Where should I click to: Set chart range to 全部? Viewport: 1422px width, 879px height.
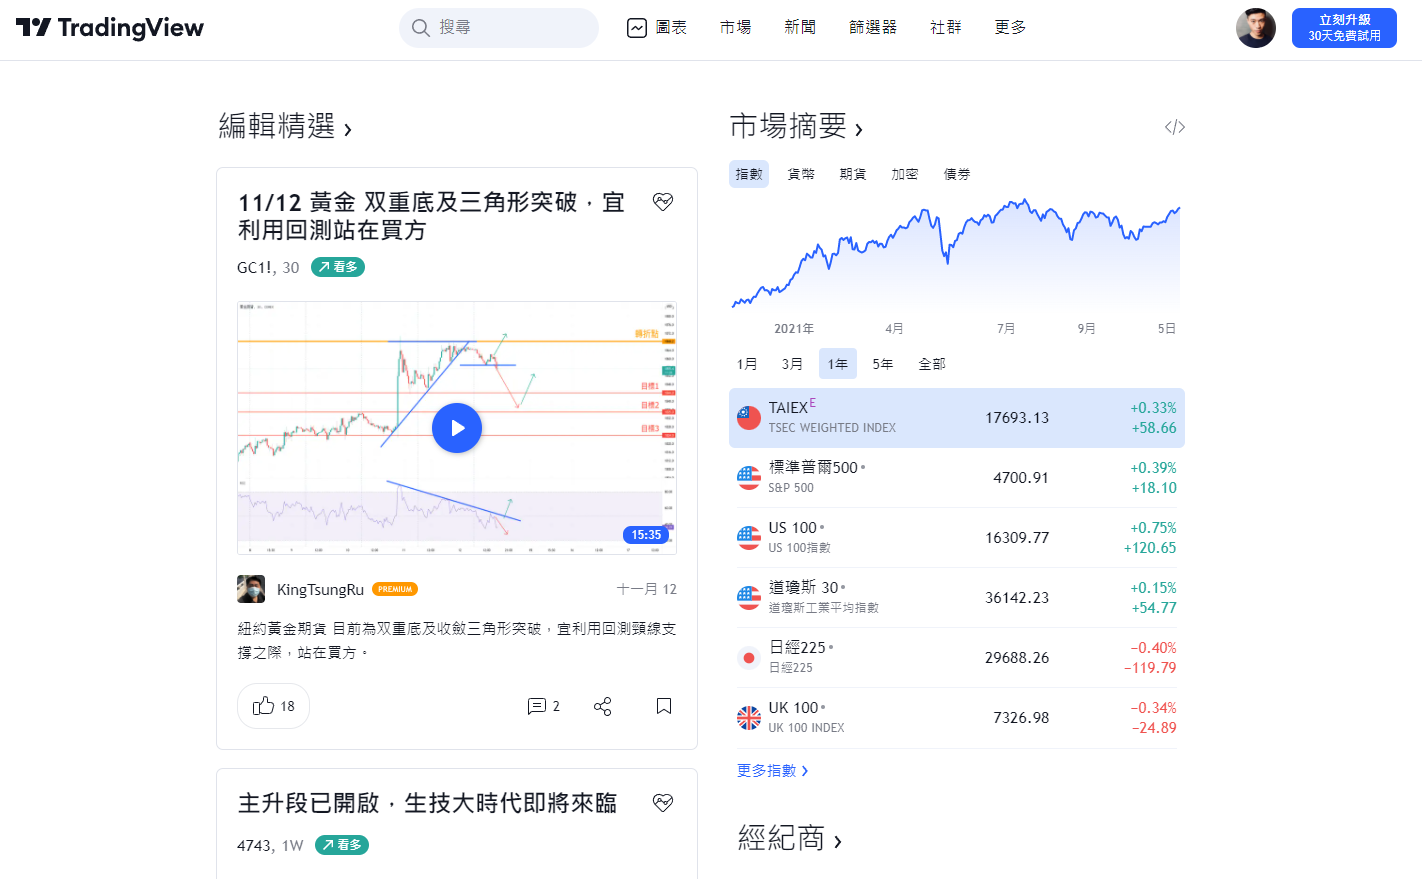(x=932, y=364)
